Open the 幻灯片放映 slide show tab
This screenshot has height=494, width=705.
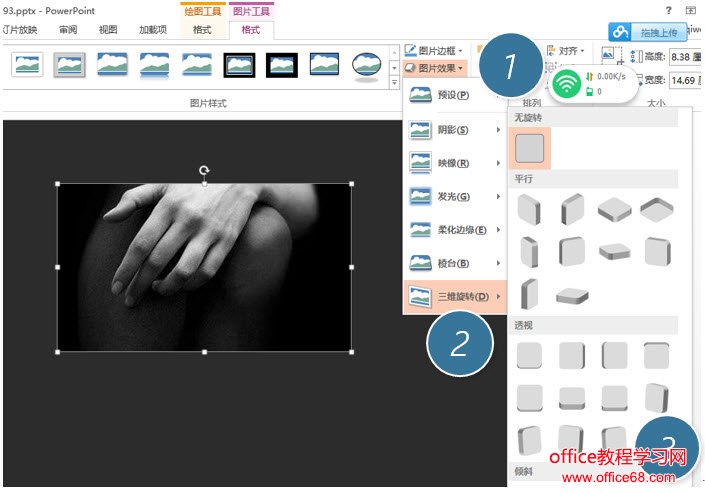tap(20, 30)
